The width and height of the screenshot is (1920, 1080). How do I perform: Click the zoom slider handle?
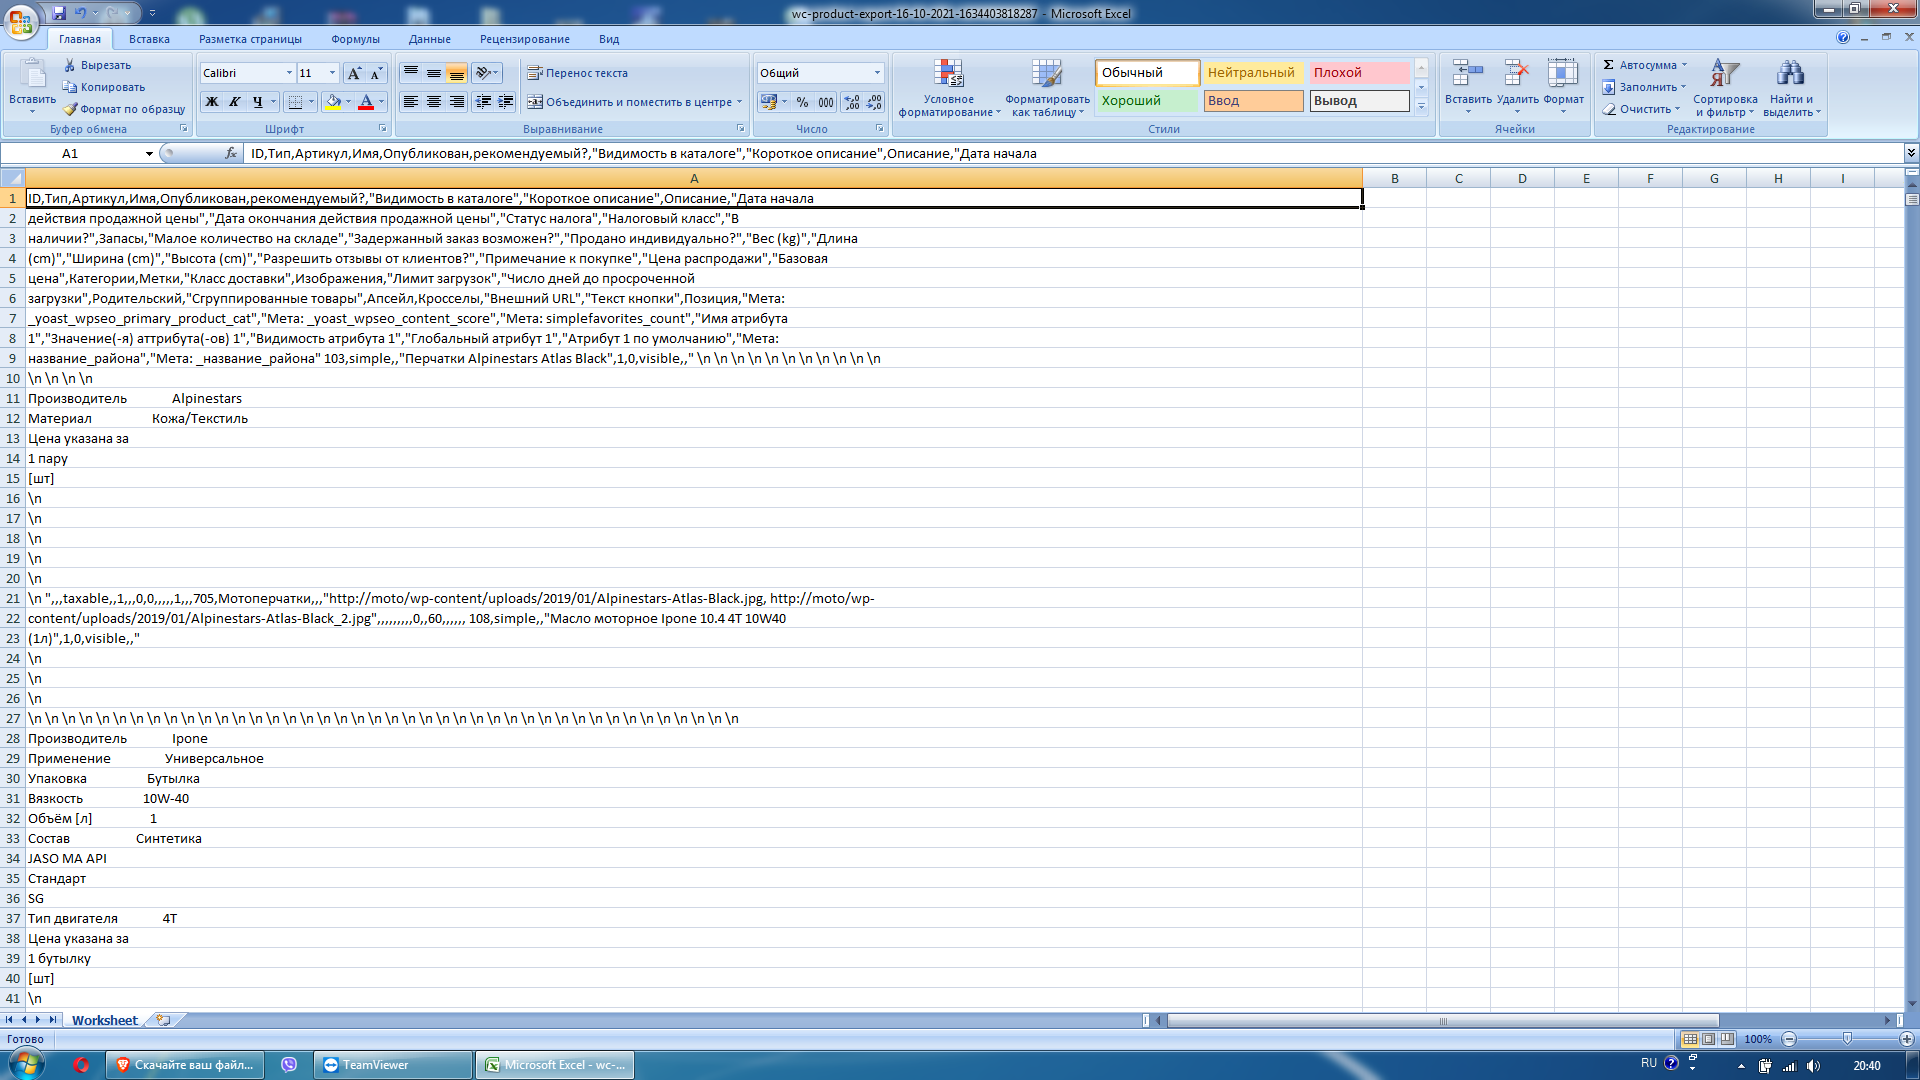point(1847,1039)
